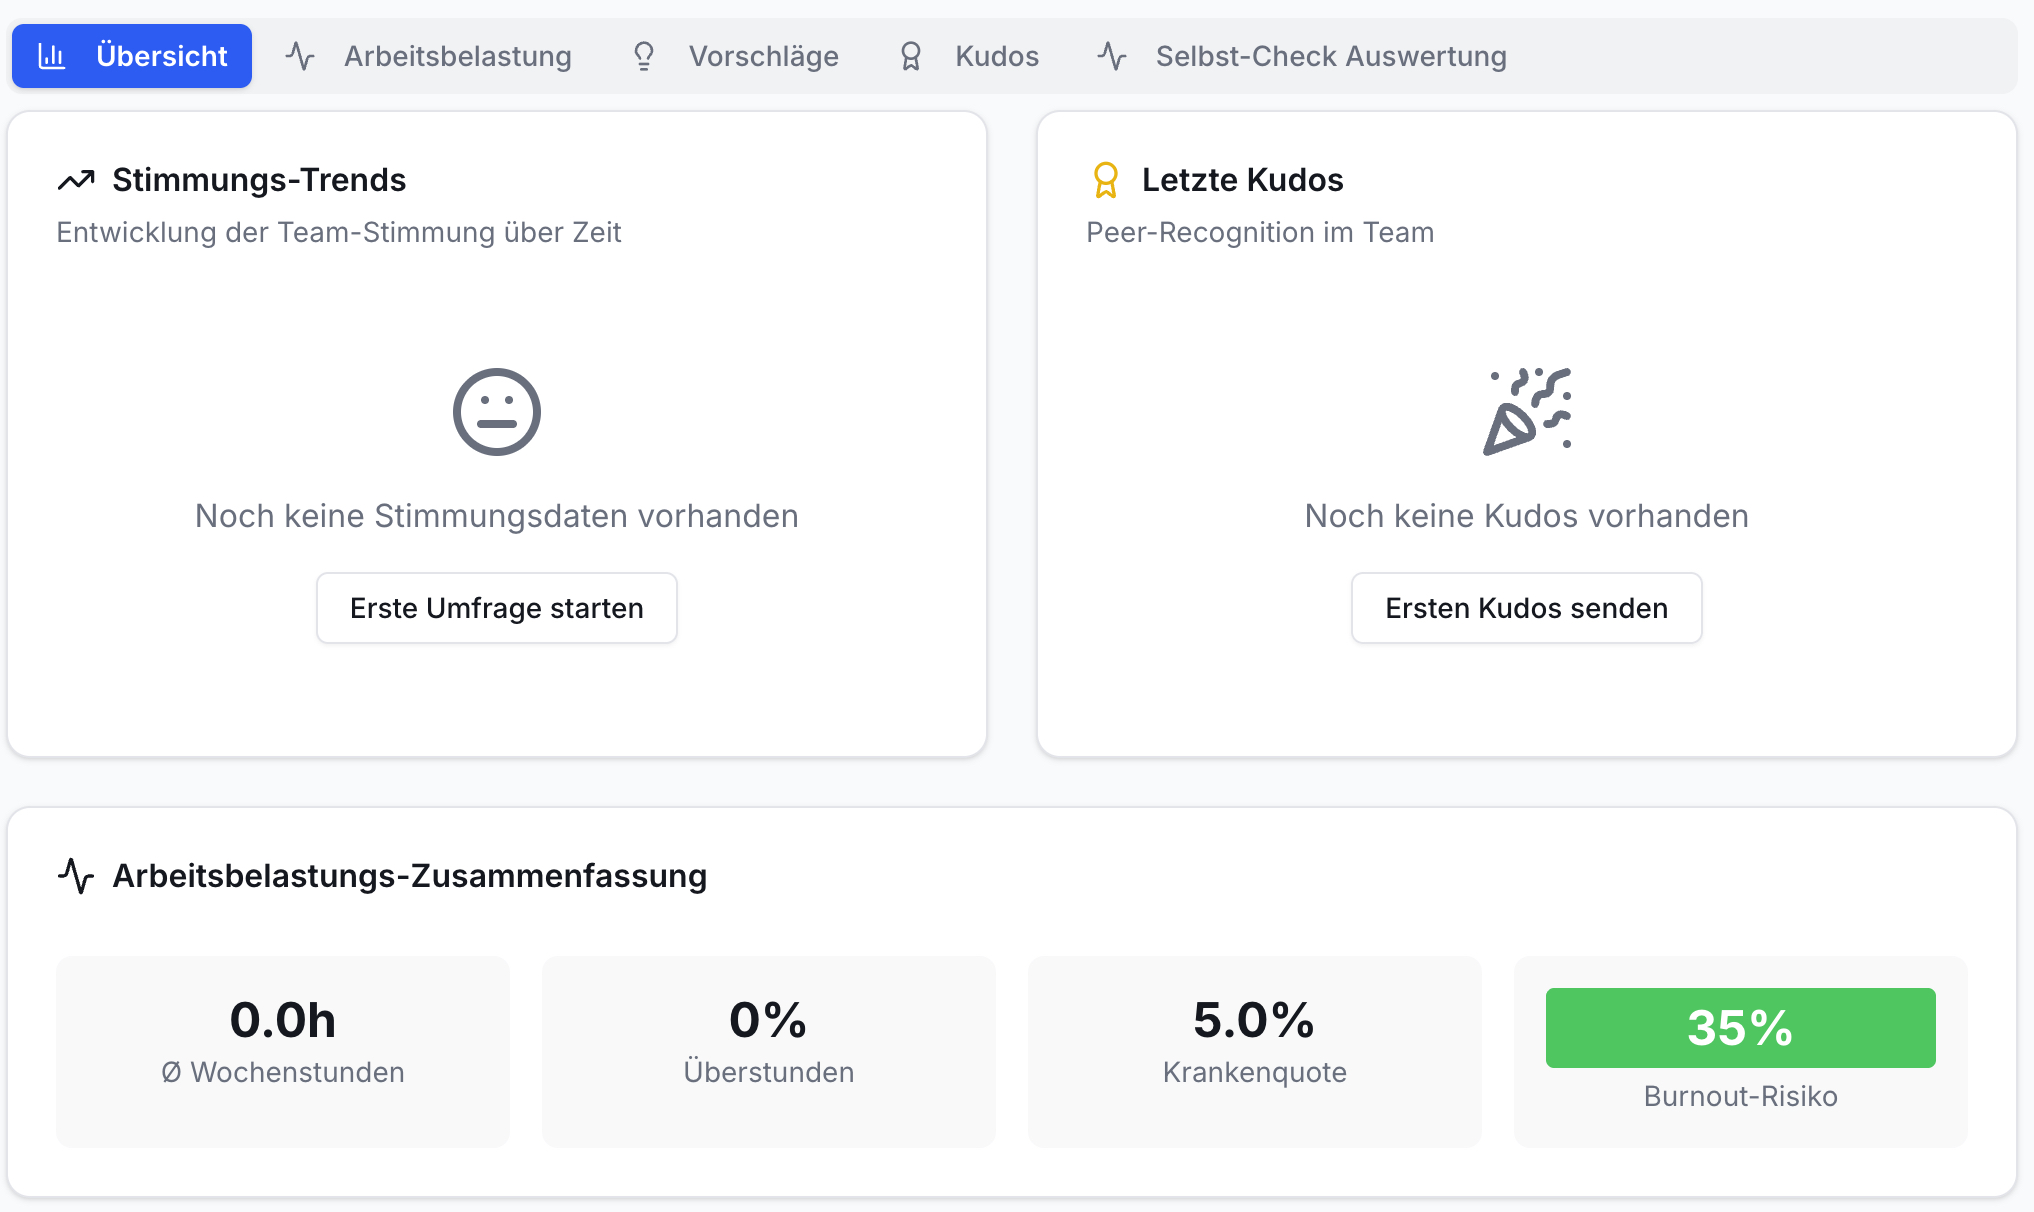This screenshot has width=2034, height=1212.
Task: Select the Kudos tab
Action: click(969, 56)
